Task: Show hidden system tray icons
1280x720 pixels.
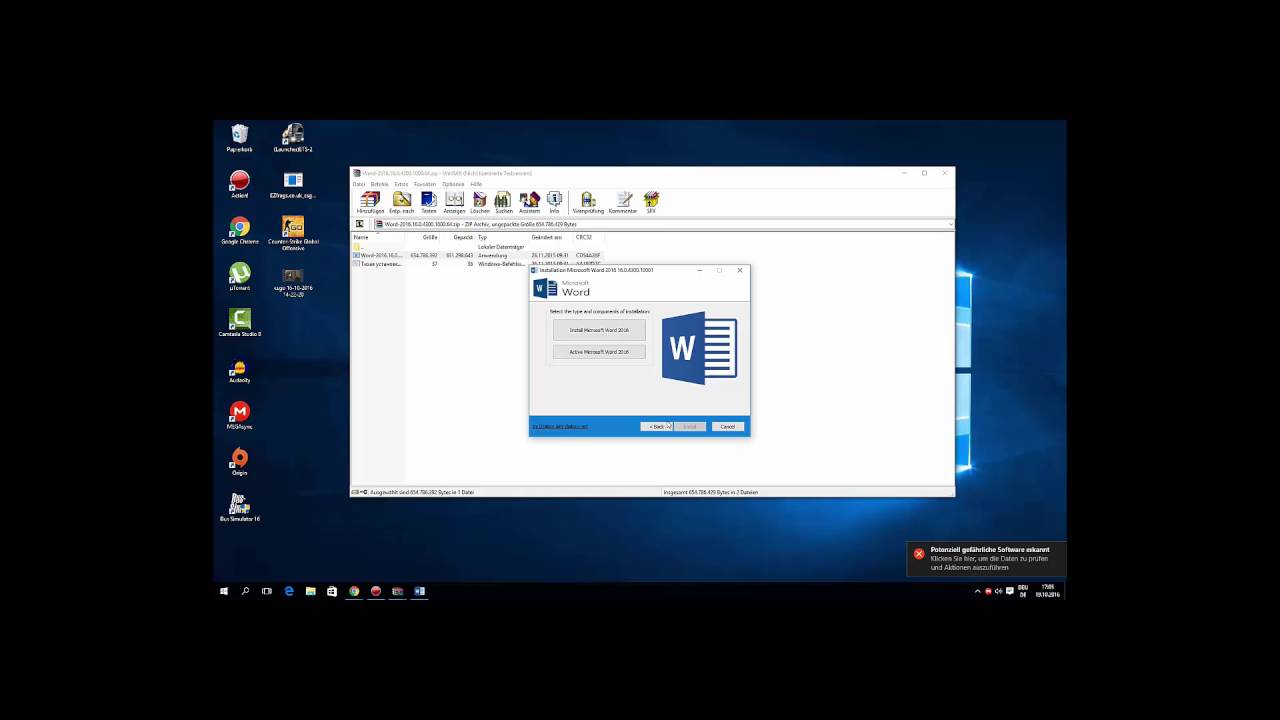Action: tap(977, 591)
